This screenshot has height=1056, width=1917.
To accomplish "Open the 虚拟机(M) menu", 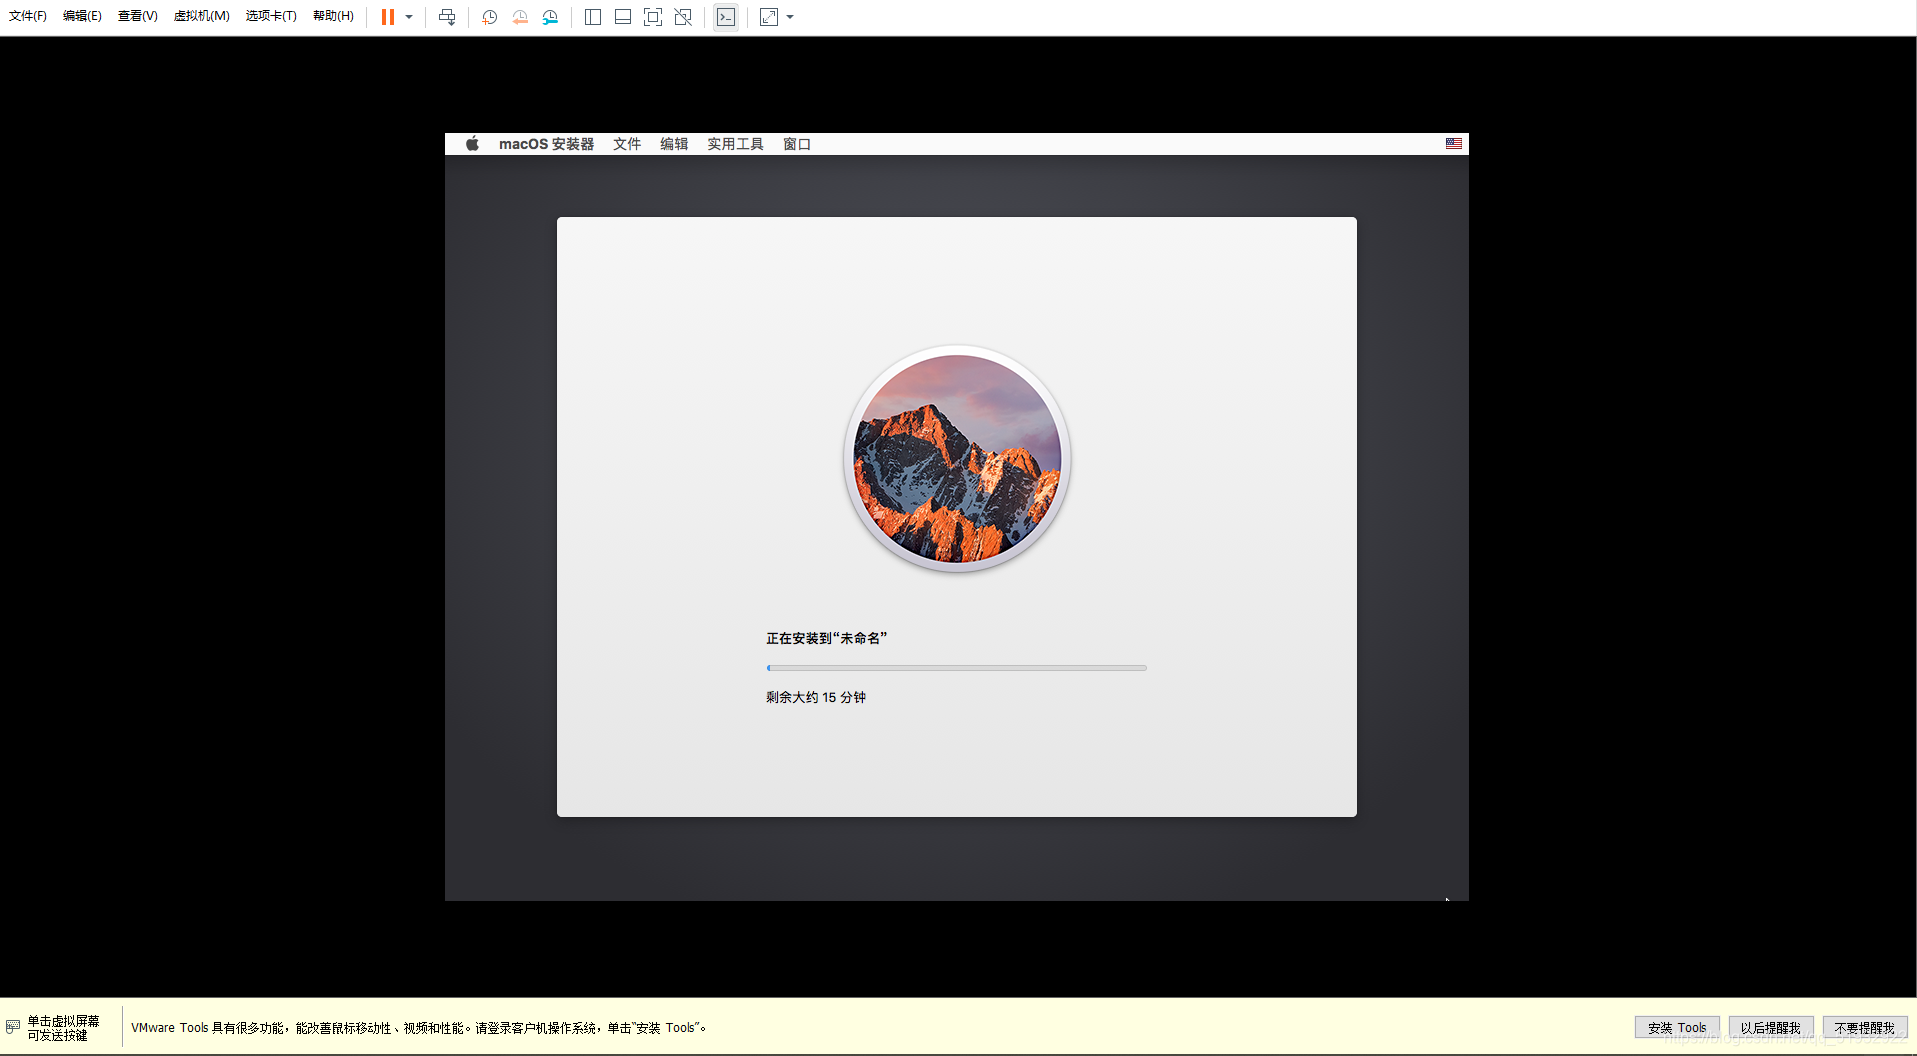I will click(x=202, y=16).
